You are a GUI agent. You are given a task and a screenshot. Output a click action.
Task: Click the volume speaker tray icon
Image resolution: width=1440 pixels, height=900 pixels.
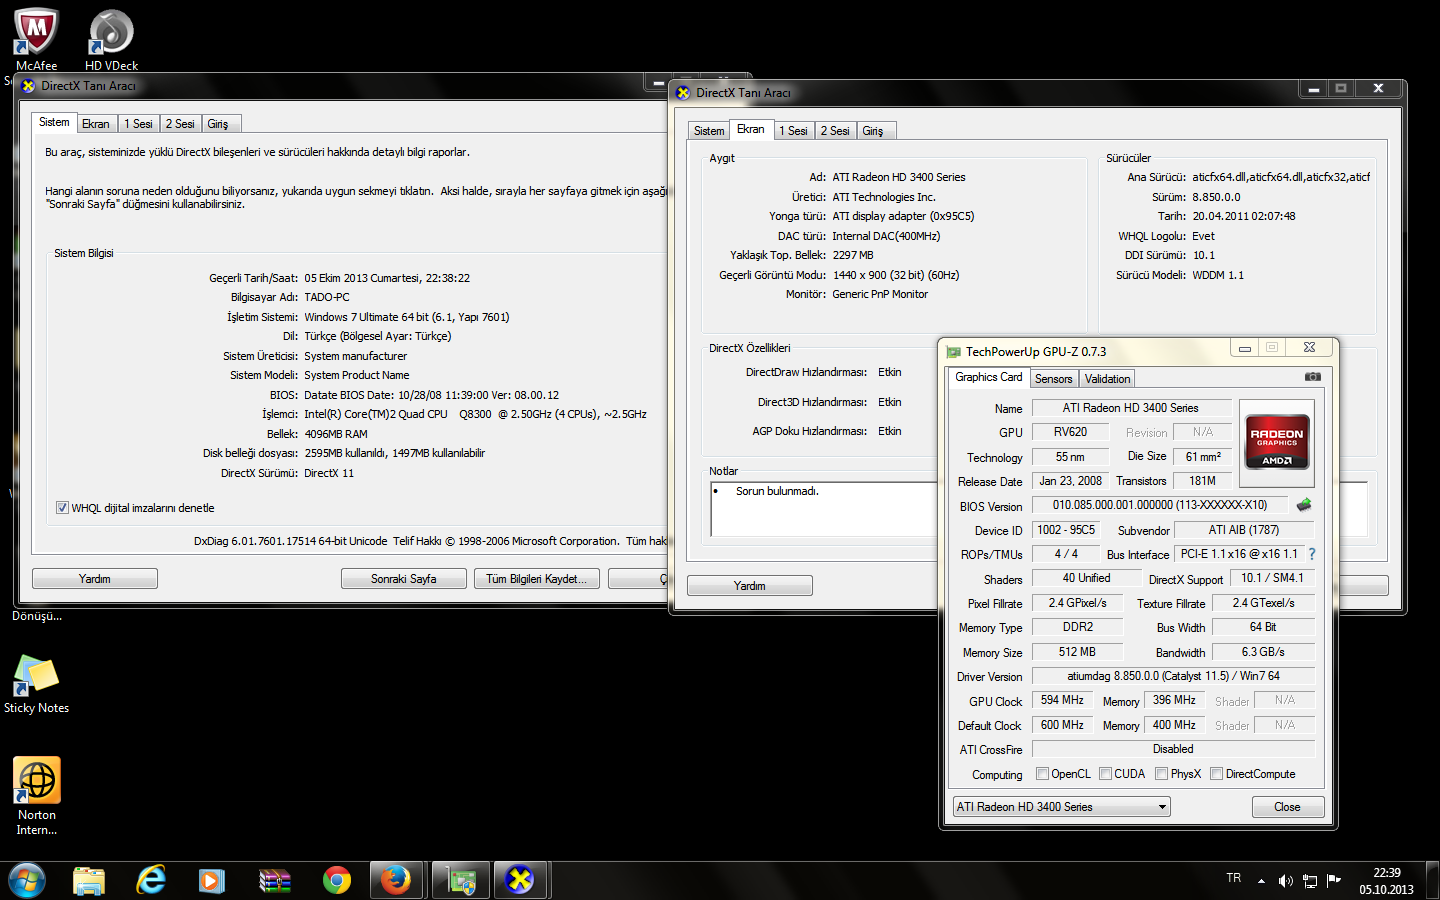(x=1285, y=881)
